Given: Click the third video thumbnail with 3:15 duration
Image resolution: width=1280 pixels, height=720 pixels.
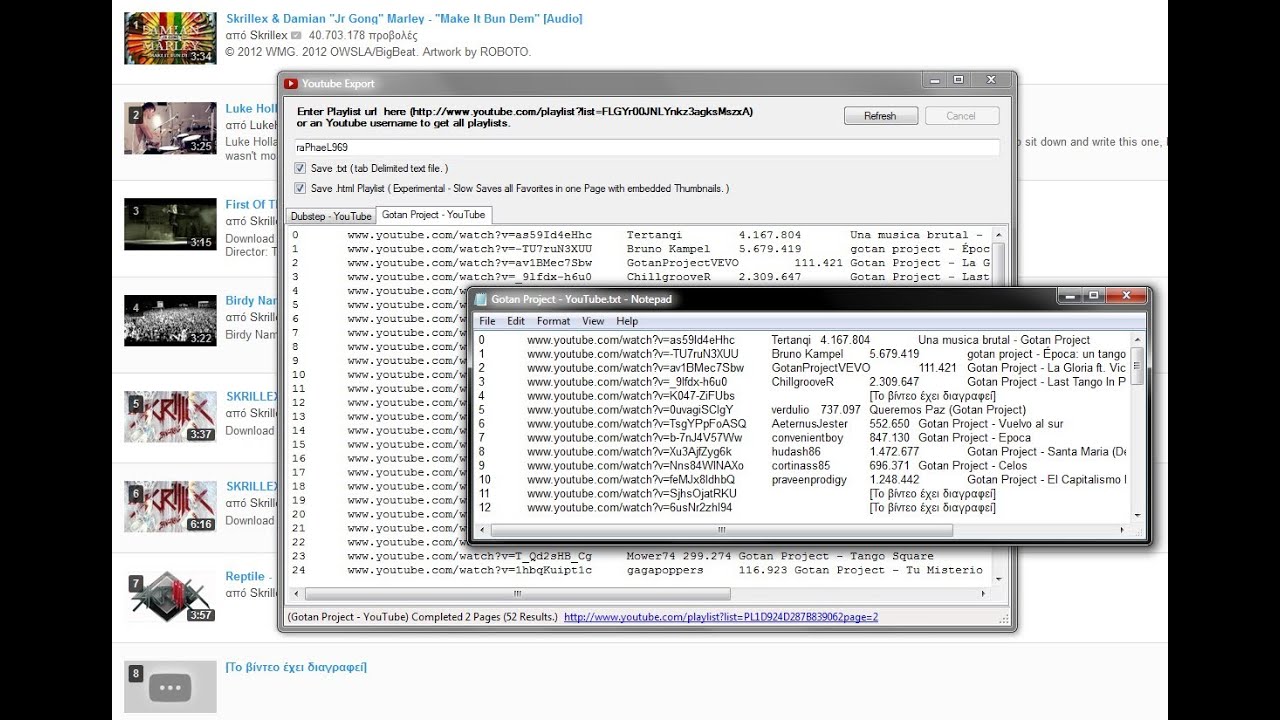Looking at the screenshot, I should click(x=170, y=224).
